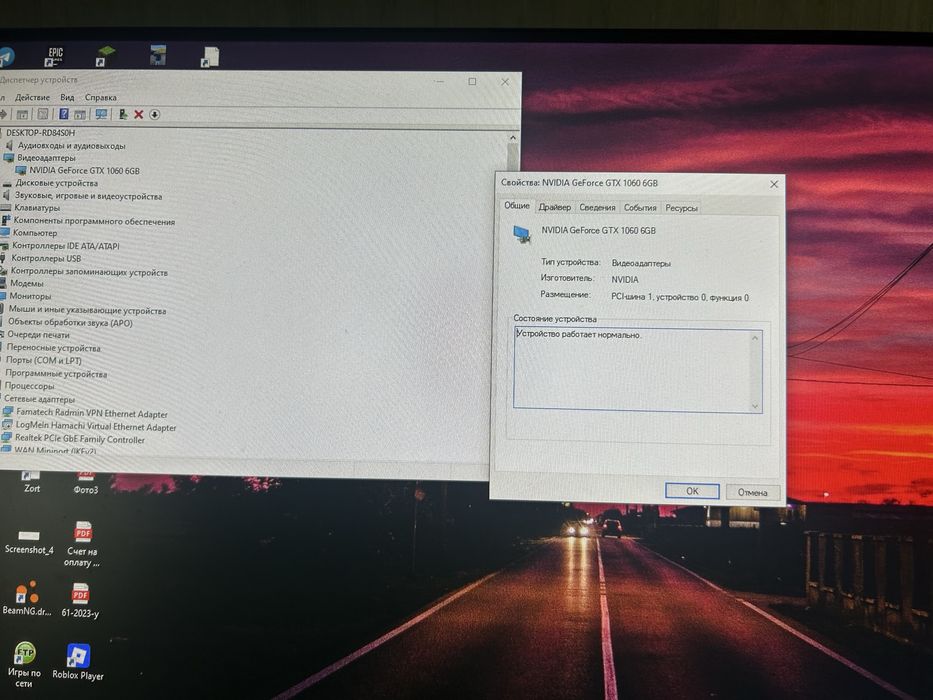Click the Видеоадаптеры category monitor icon
Screen dimensions: 933x700
8,158
